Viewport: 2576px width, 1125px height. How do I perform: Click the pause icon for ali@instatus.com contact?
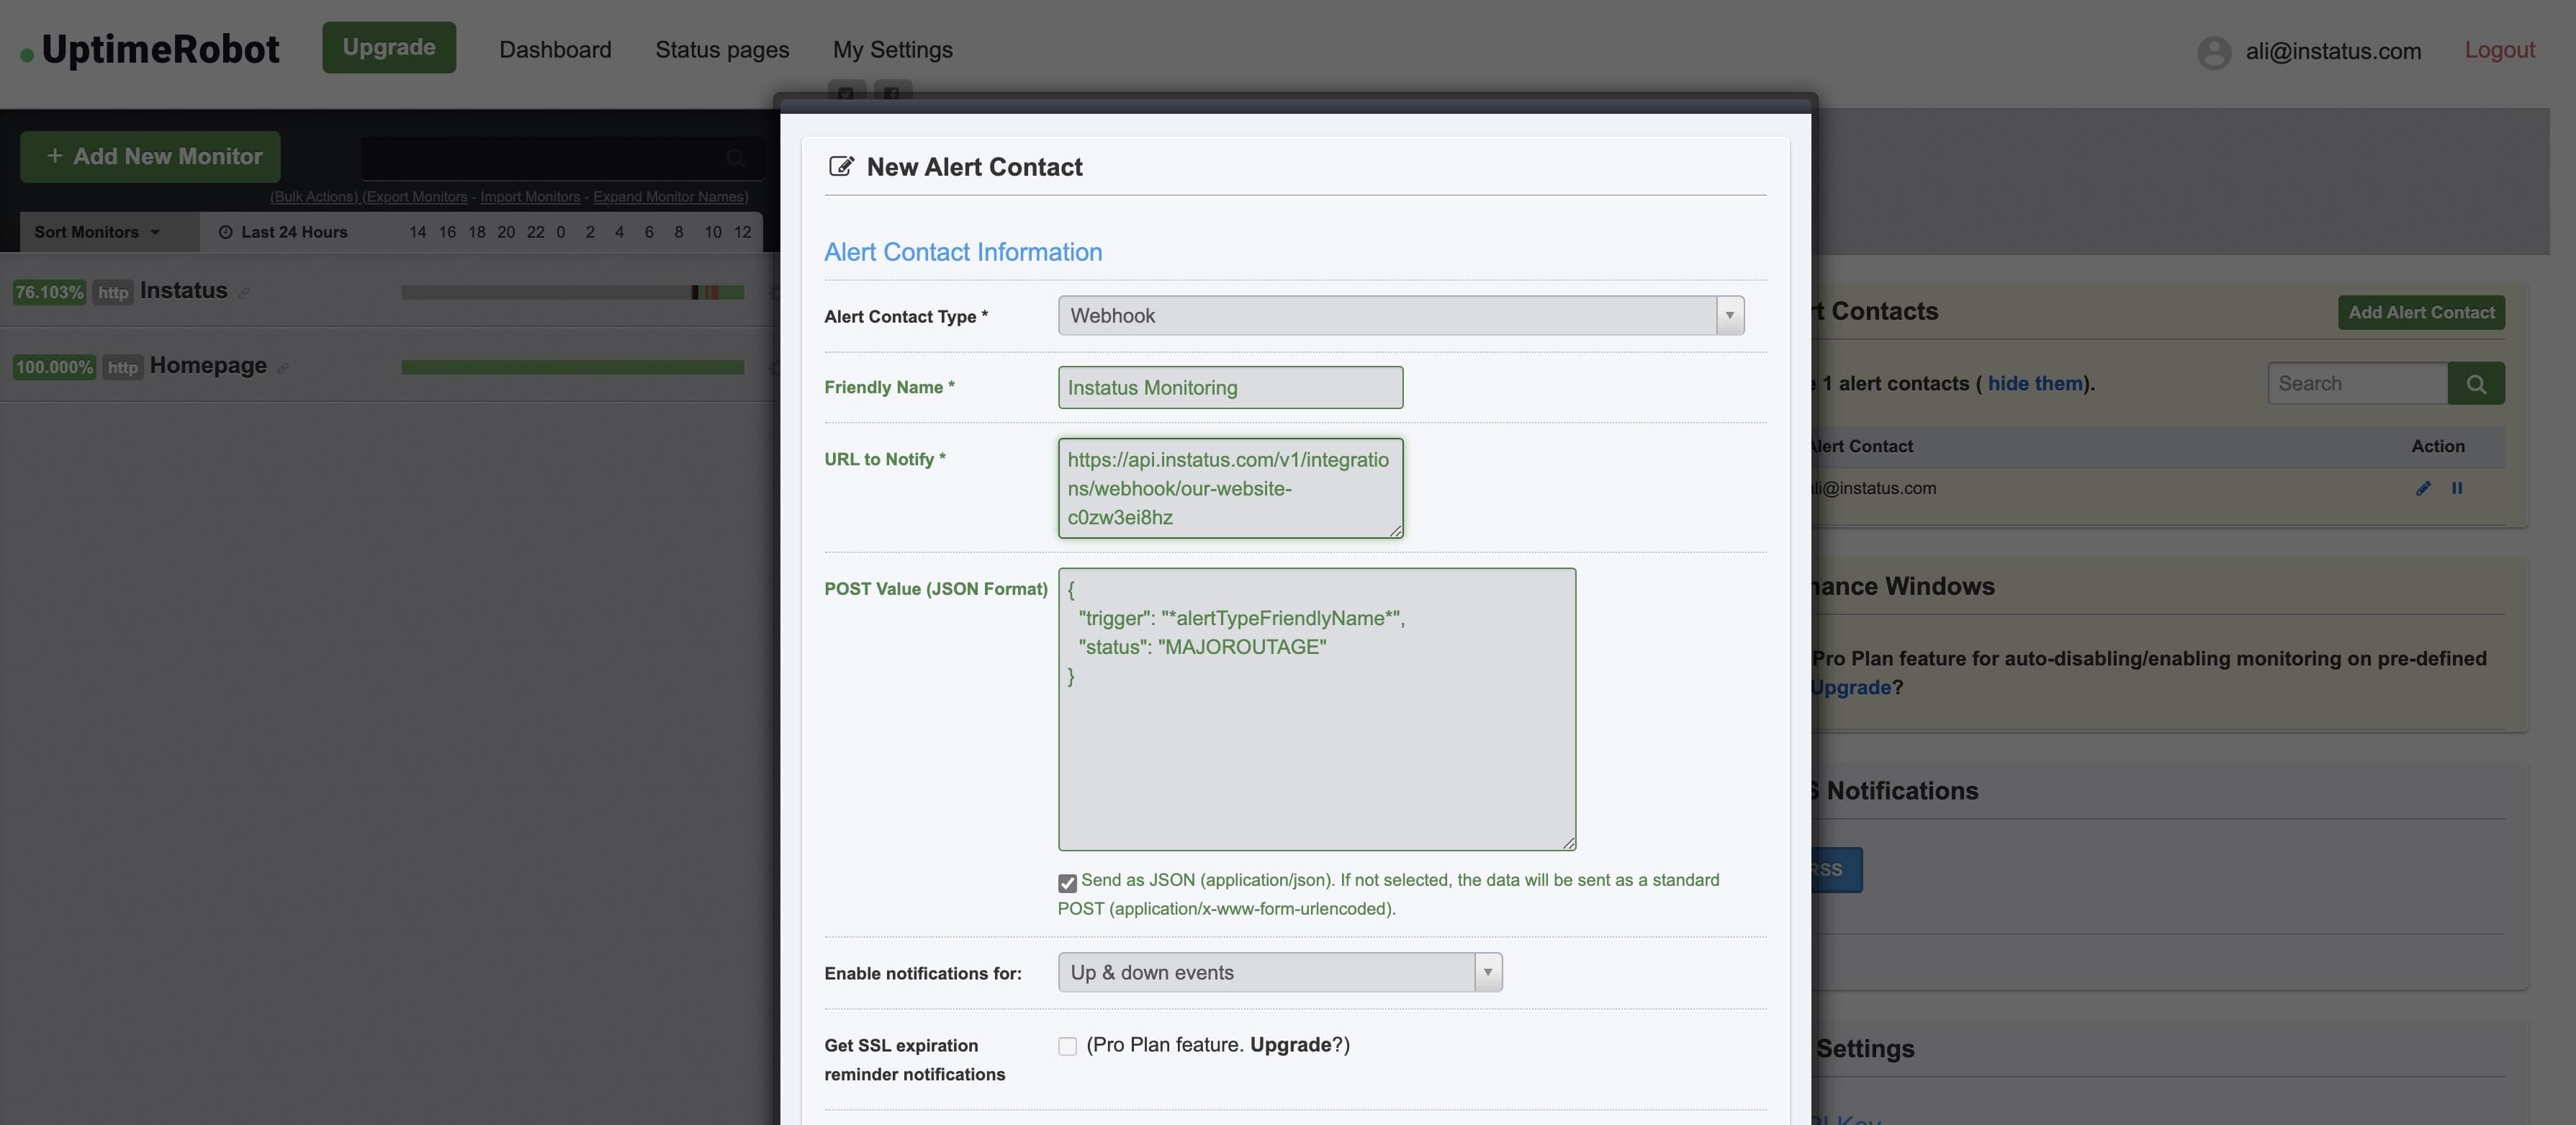2457,488
